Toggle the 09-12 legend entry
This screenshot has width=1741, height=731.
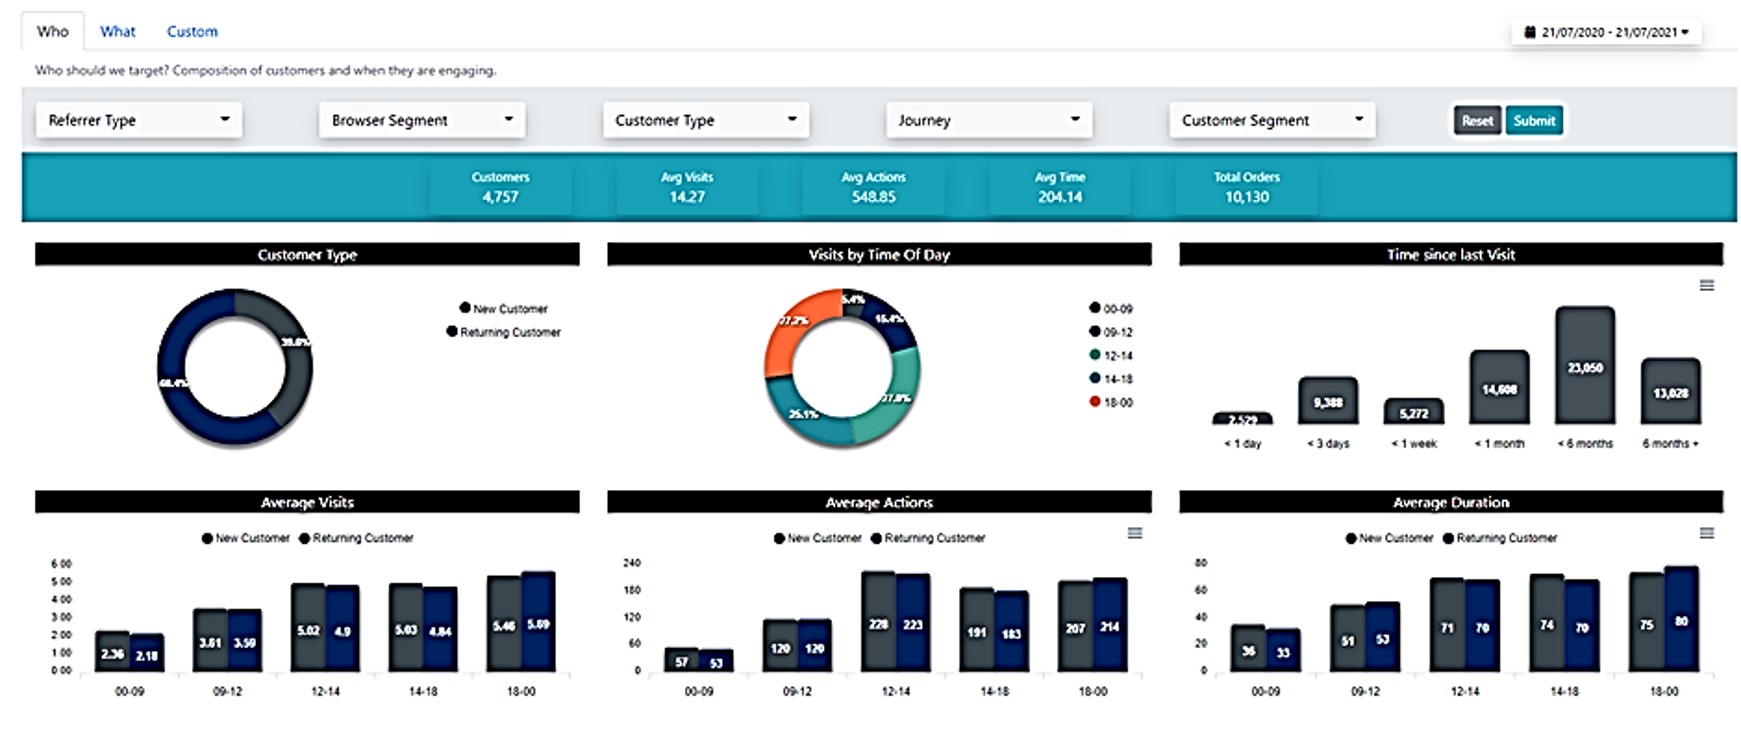(1111, 332)
